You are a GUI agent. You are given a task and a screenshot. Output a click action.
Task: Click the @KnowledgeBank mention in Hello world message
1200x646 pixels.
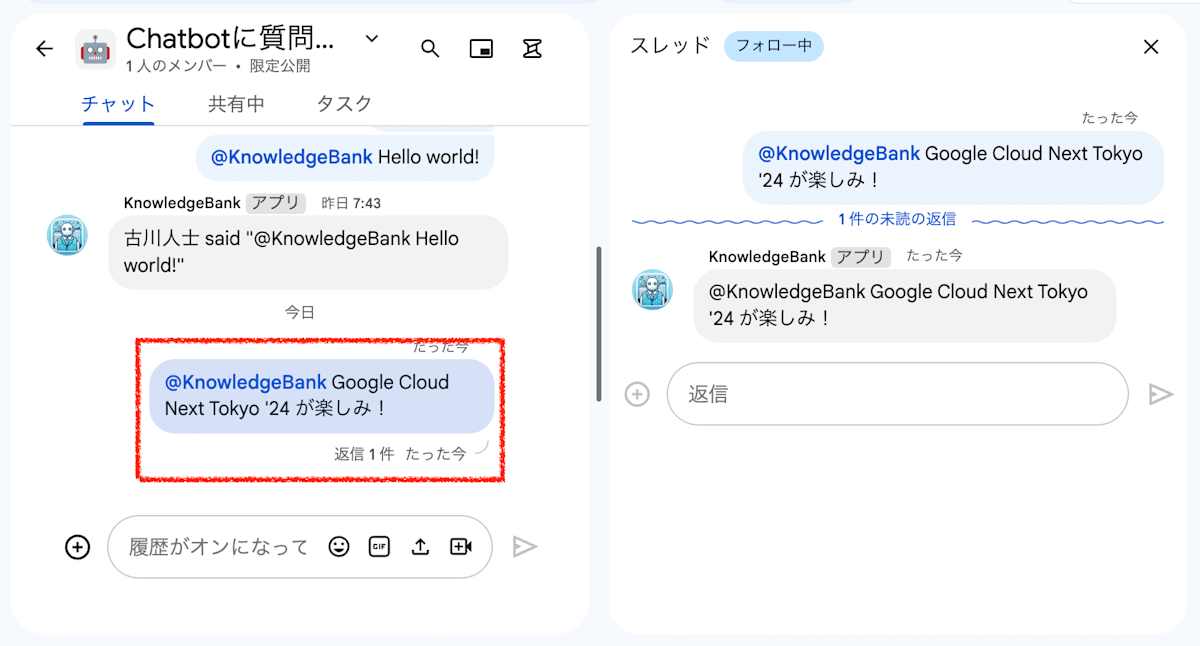(x=292, y=157)
